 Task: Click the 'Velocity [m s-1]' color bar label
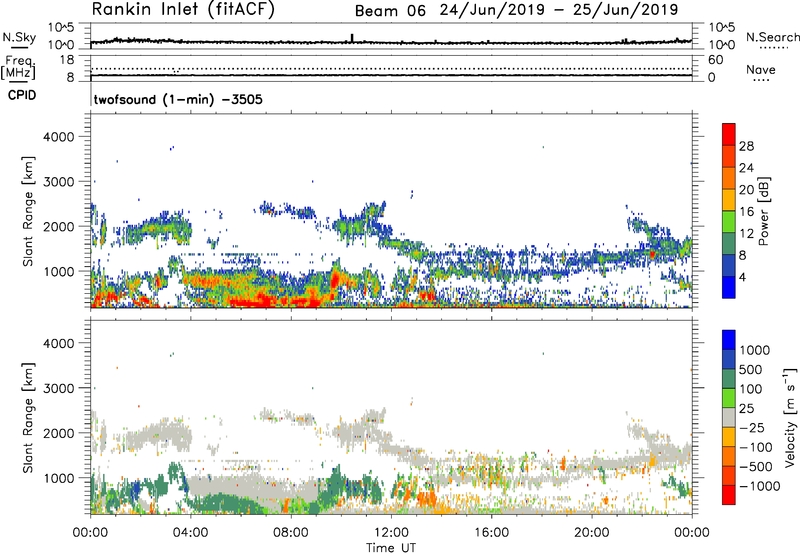pos(789,417)
